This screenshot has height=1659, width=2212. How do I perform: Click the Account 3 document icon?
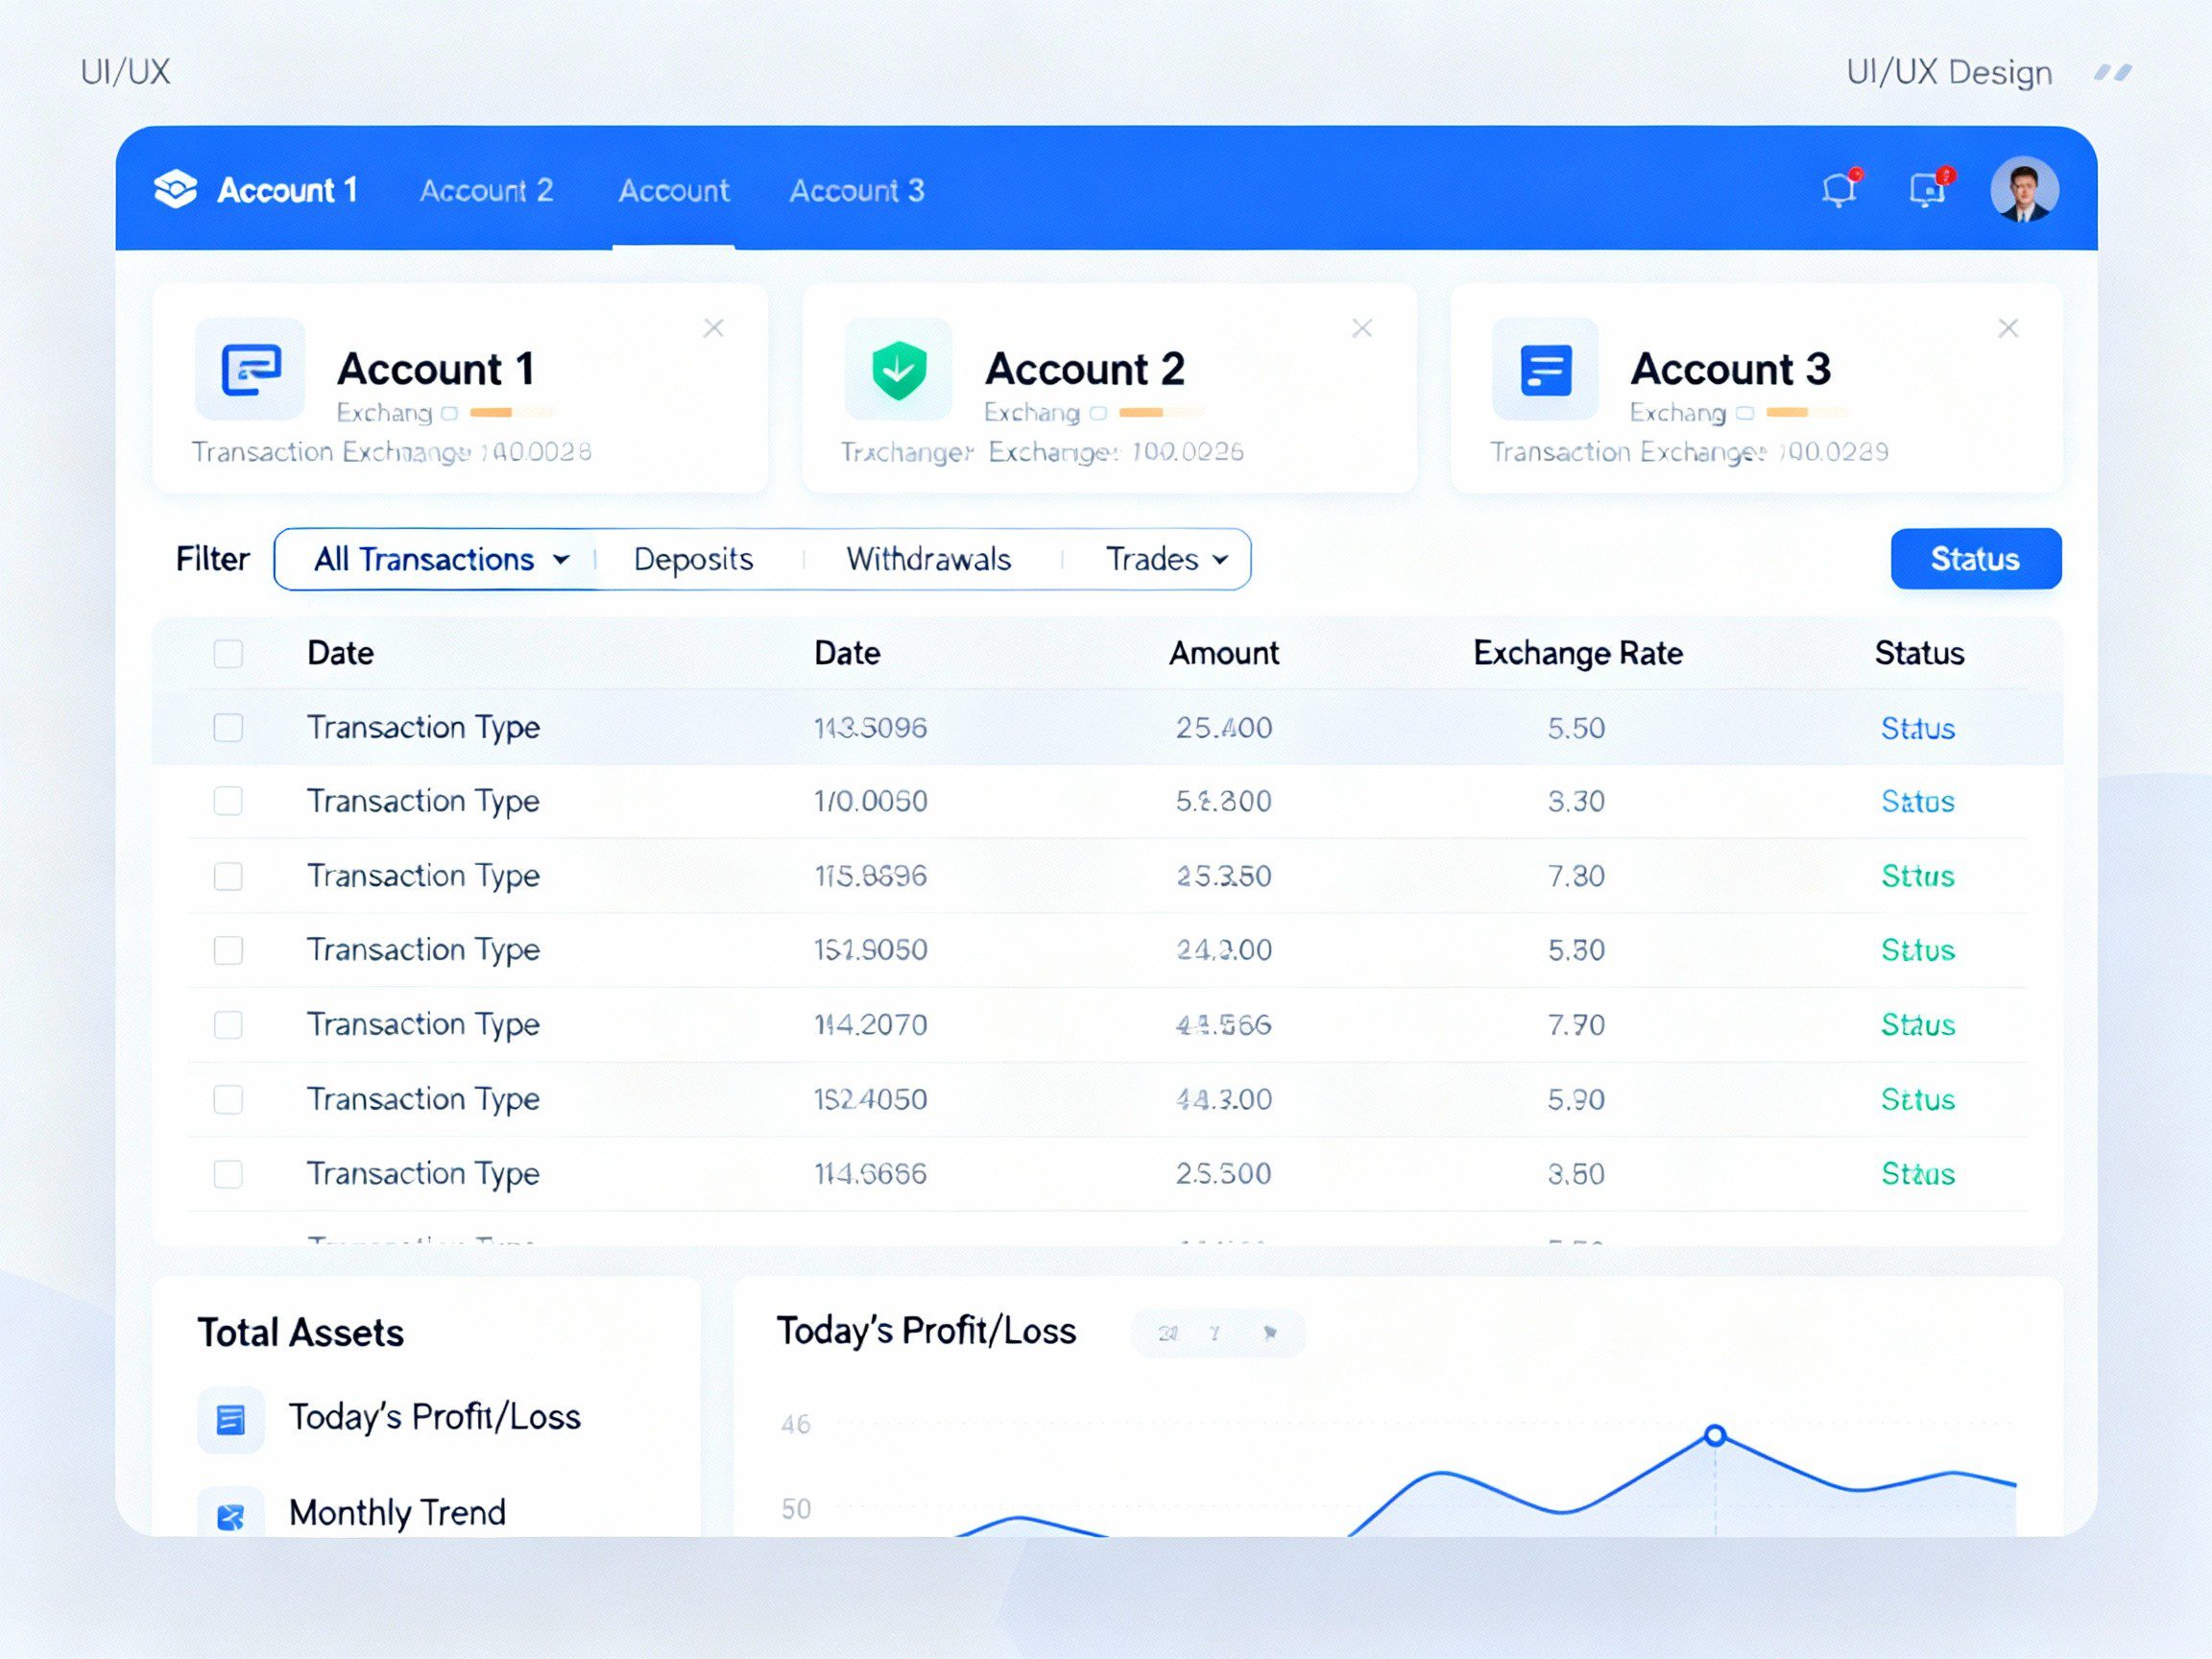point(1545,370)
